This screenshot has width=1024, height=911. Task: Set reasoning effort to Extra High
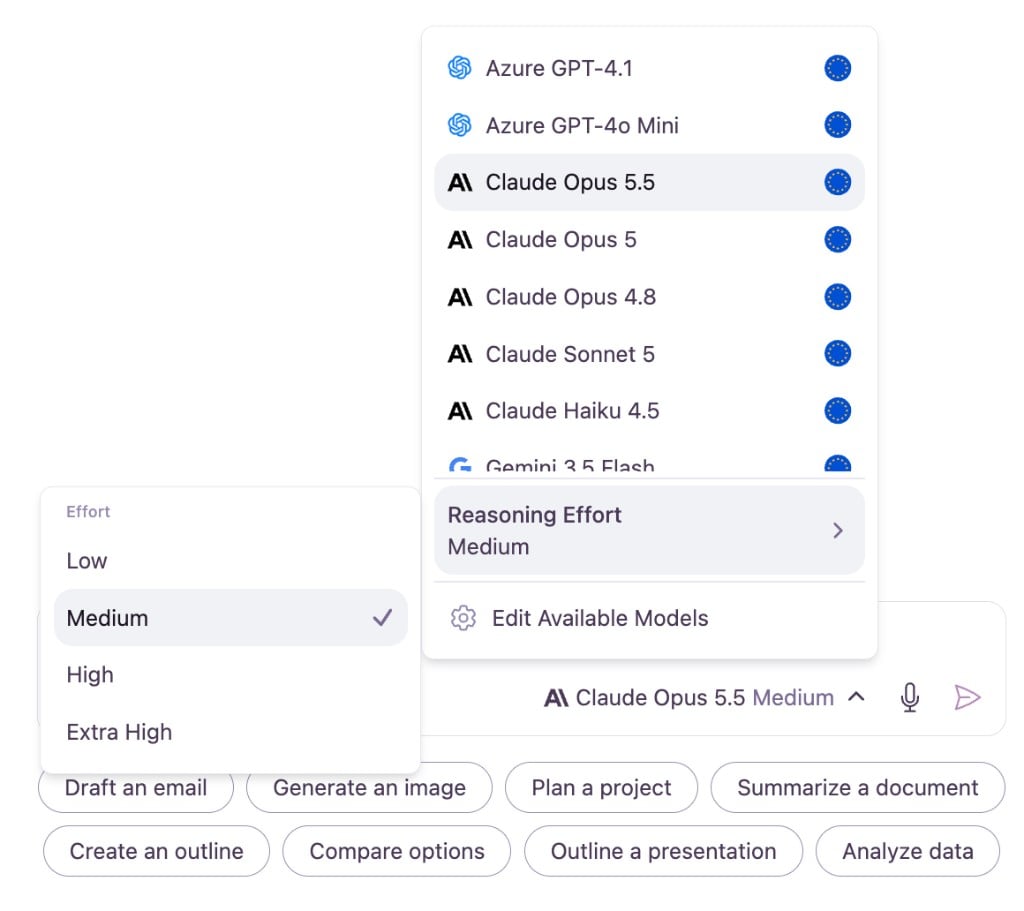(x=231, y=732)
